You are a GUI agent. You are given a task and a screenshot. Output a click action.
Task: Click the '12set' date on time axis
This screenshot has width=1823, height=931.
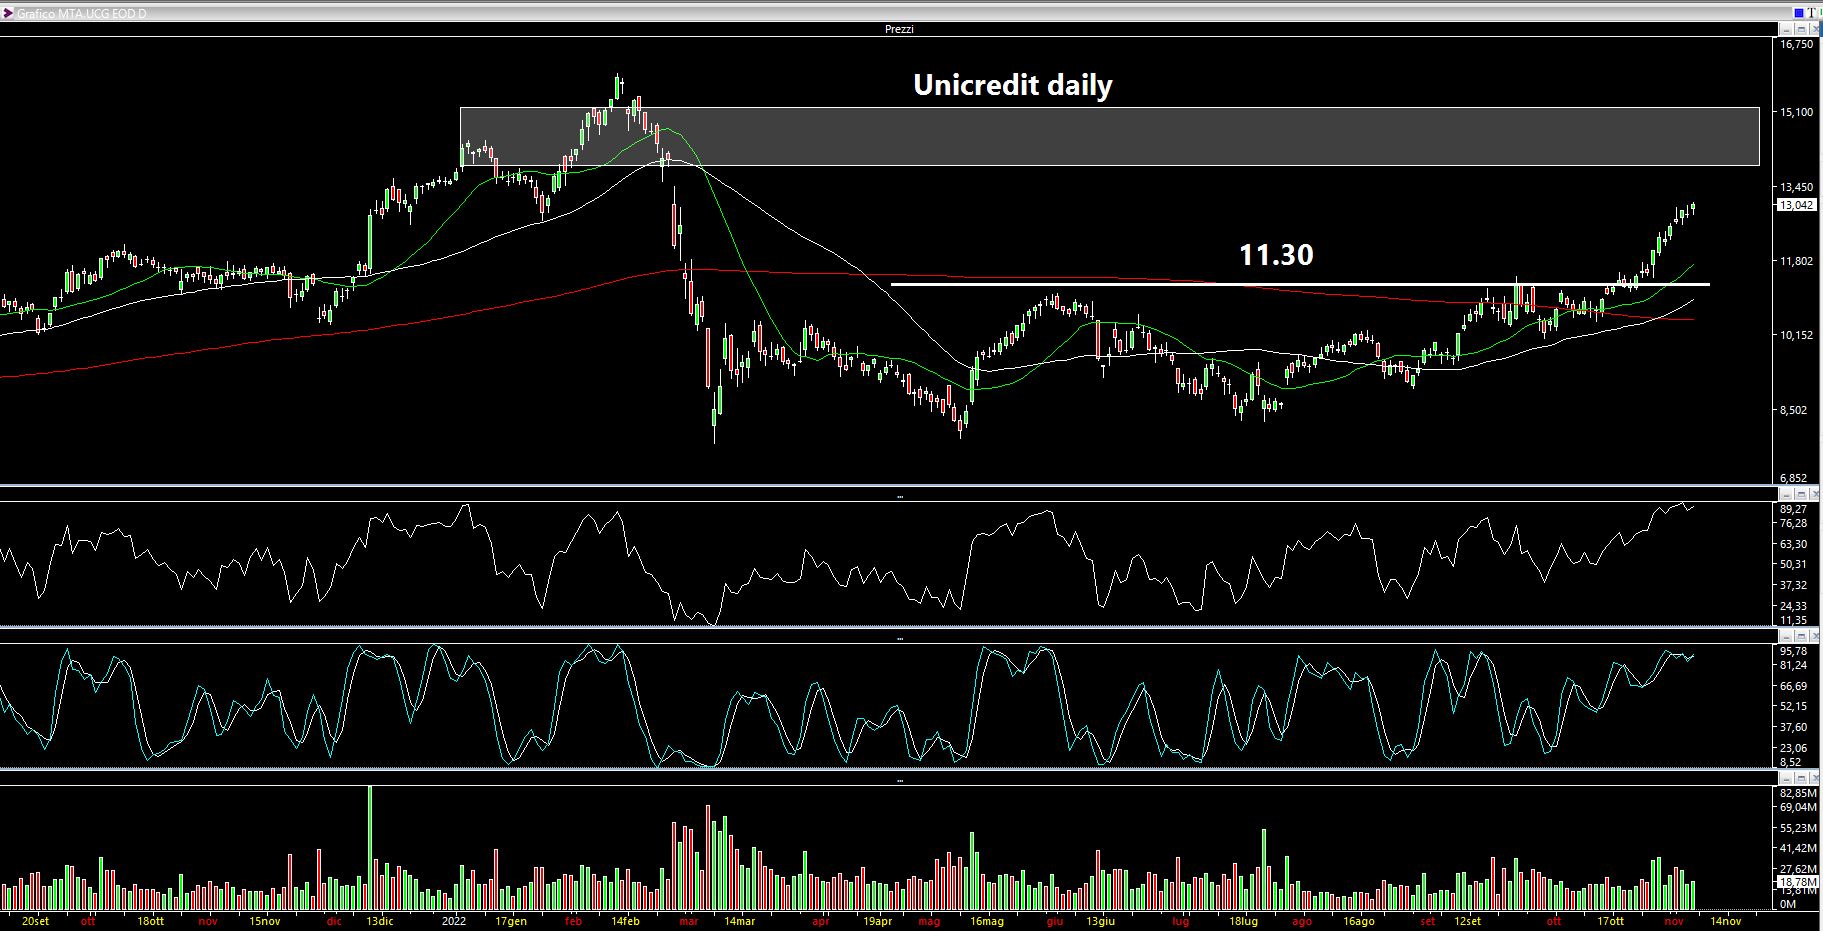coord(1467,921)
